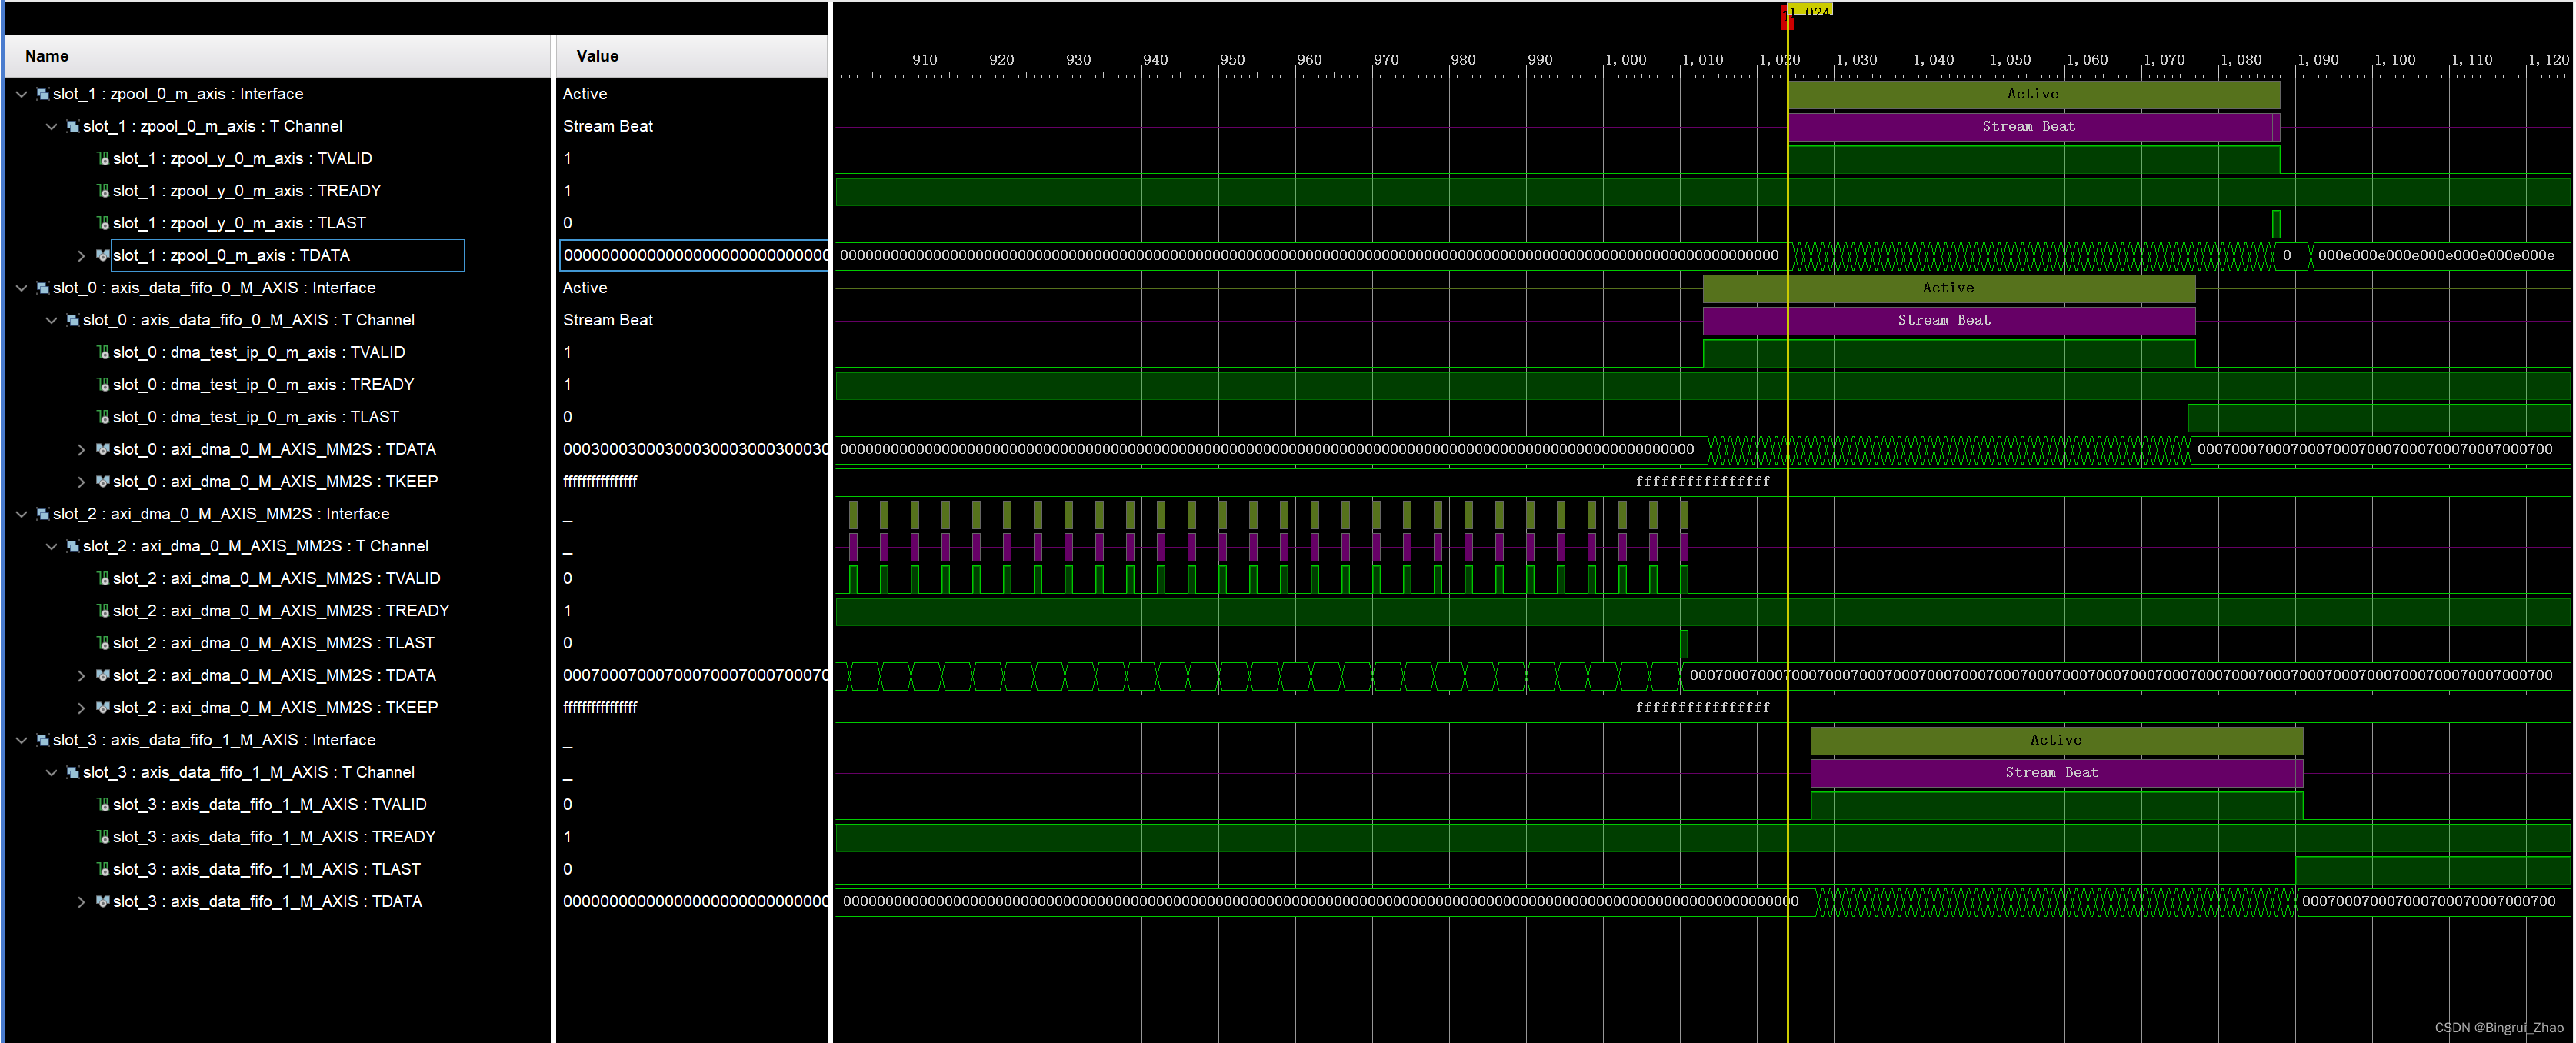Select the slot_0 dma_test_ip TLAST signal row
Viewport: 2576px width, 1043px height.
255,417
